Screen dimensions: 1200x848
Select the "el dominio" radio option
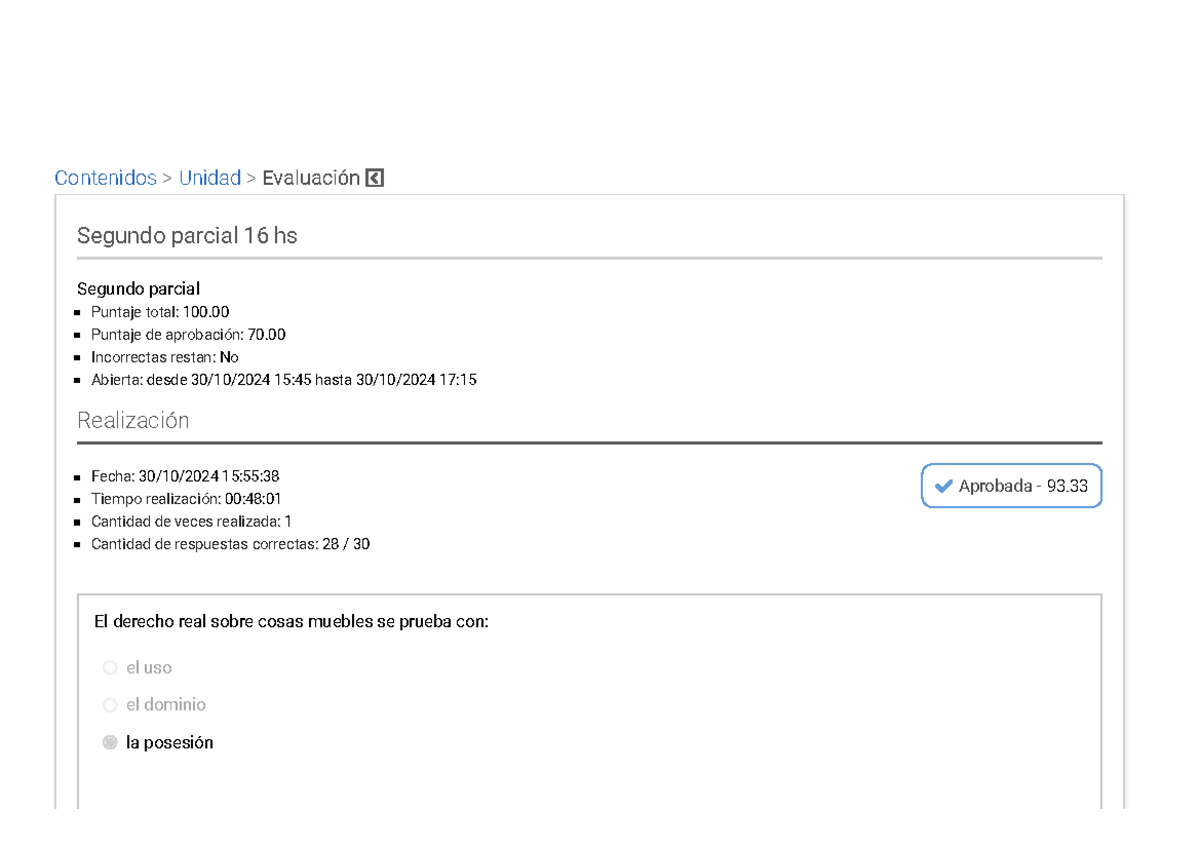tap(110, 705)
